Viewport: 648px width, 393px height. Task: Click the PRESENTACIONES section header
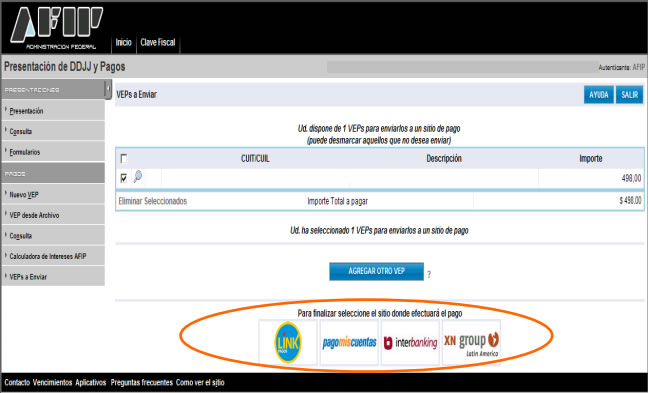click(x=32, y=90)
